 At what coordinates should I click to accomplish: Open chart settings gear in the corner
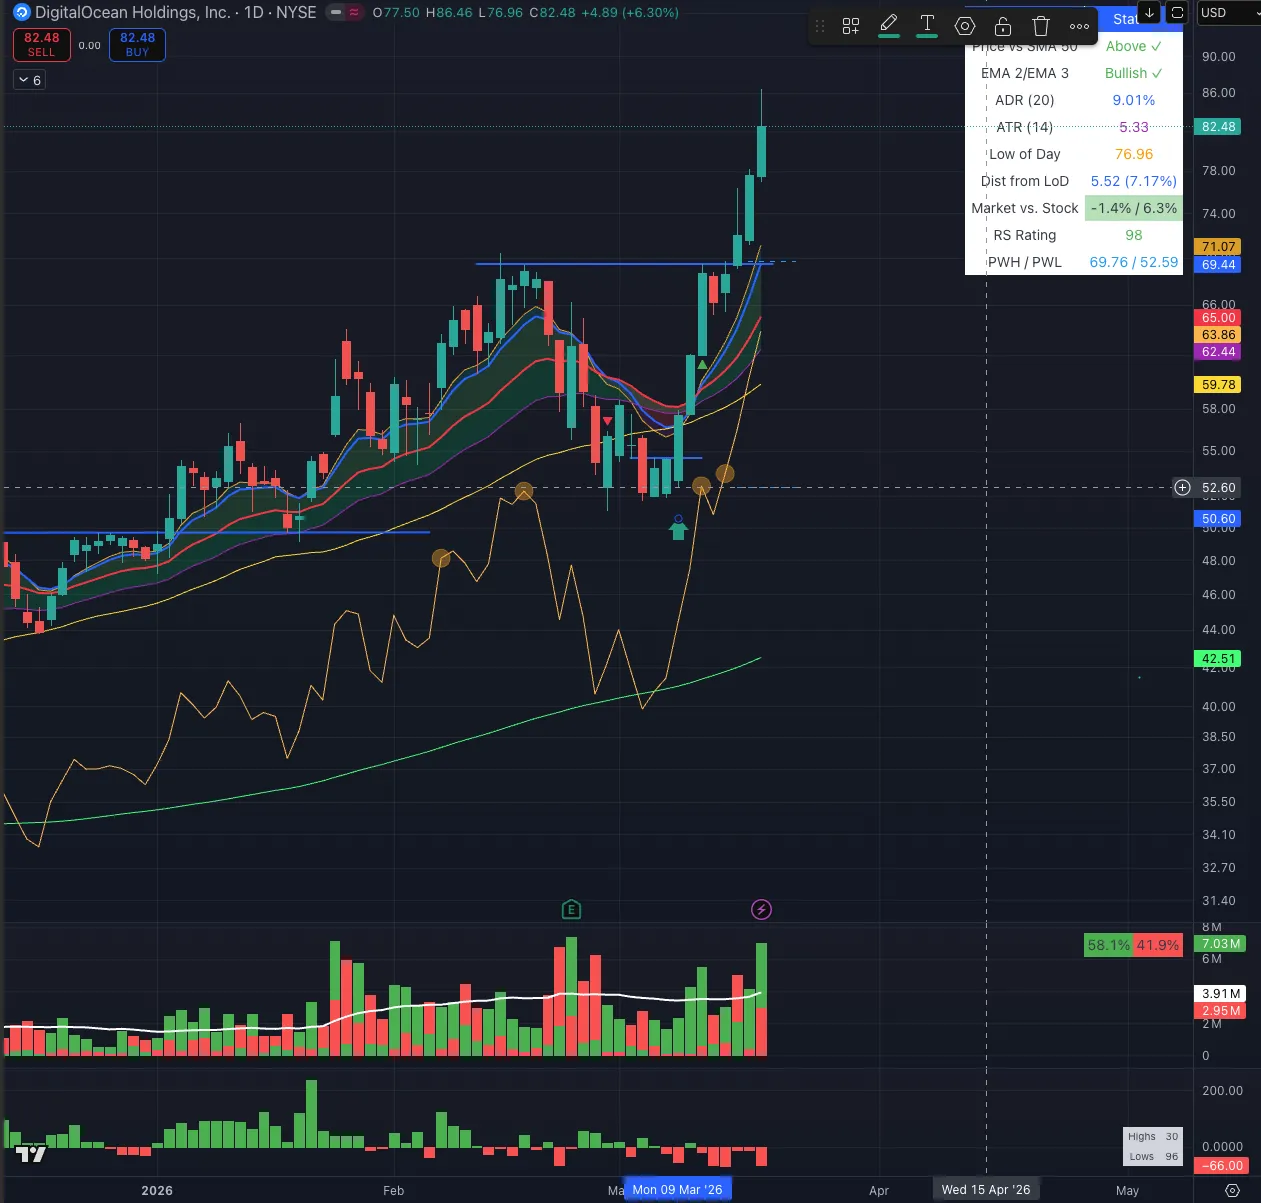(x=1232, y=1190)
